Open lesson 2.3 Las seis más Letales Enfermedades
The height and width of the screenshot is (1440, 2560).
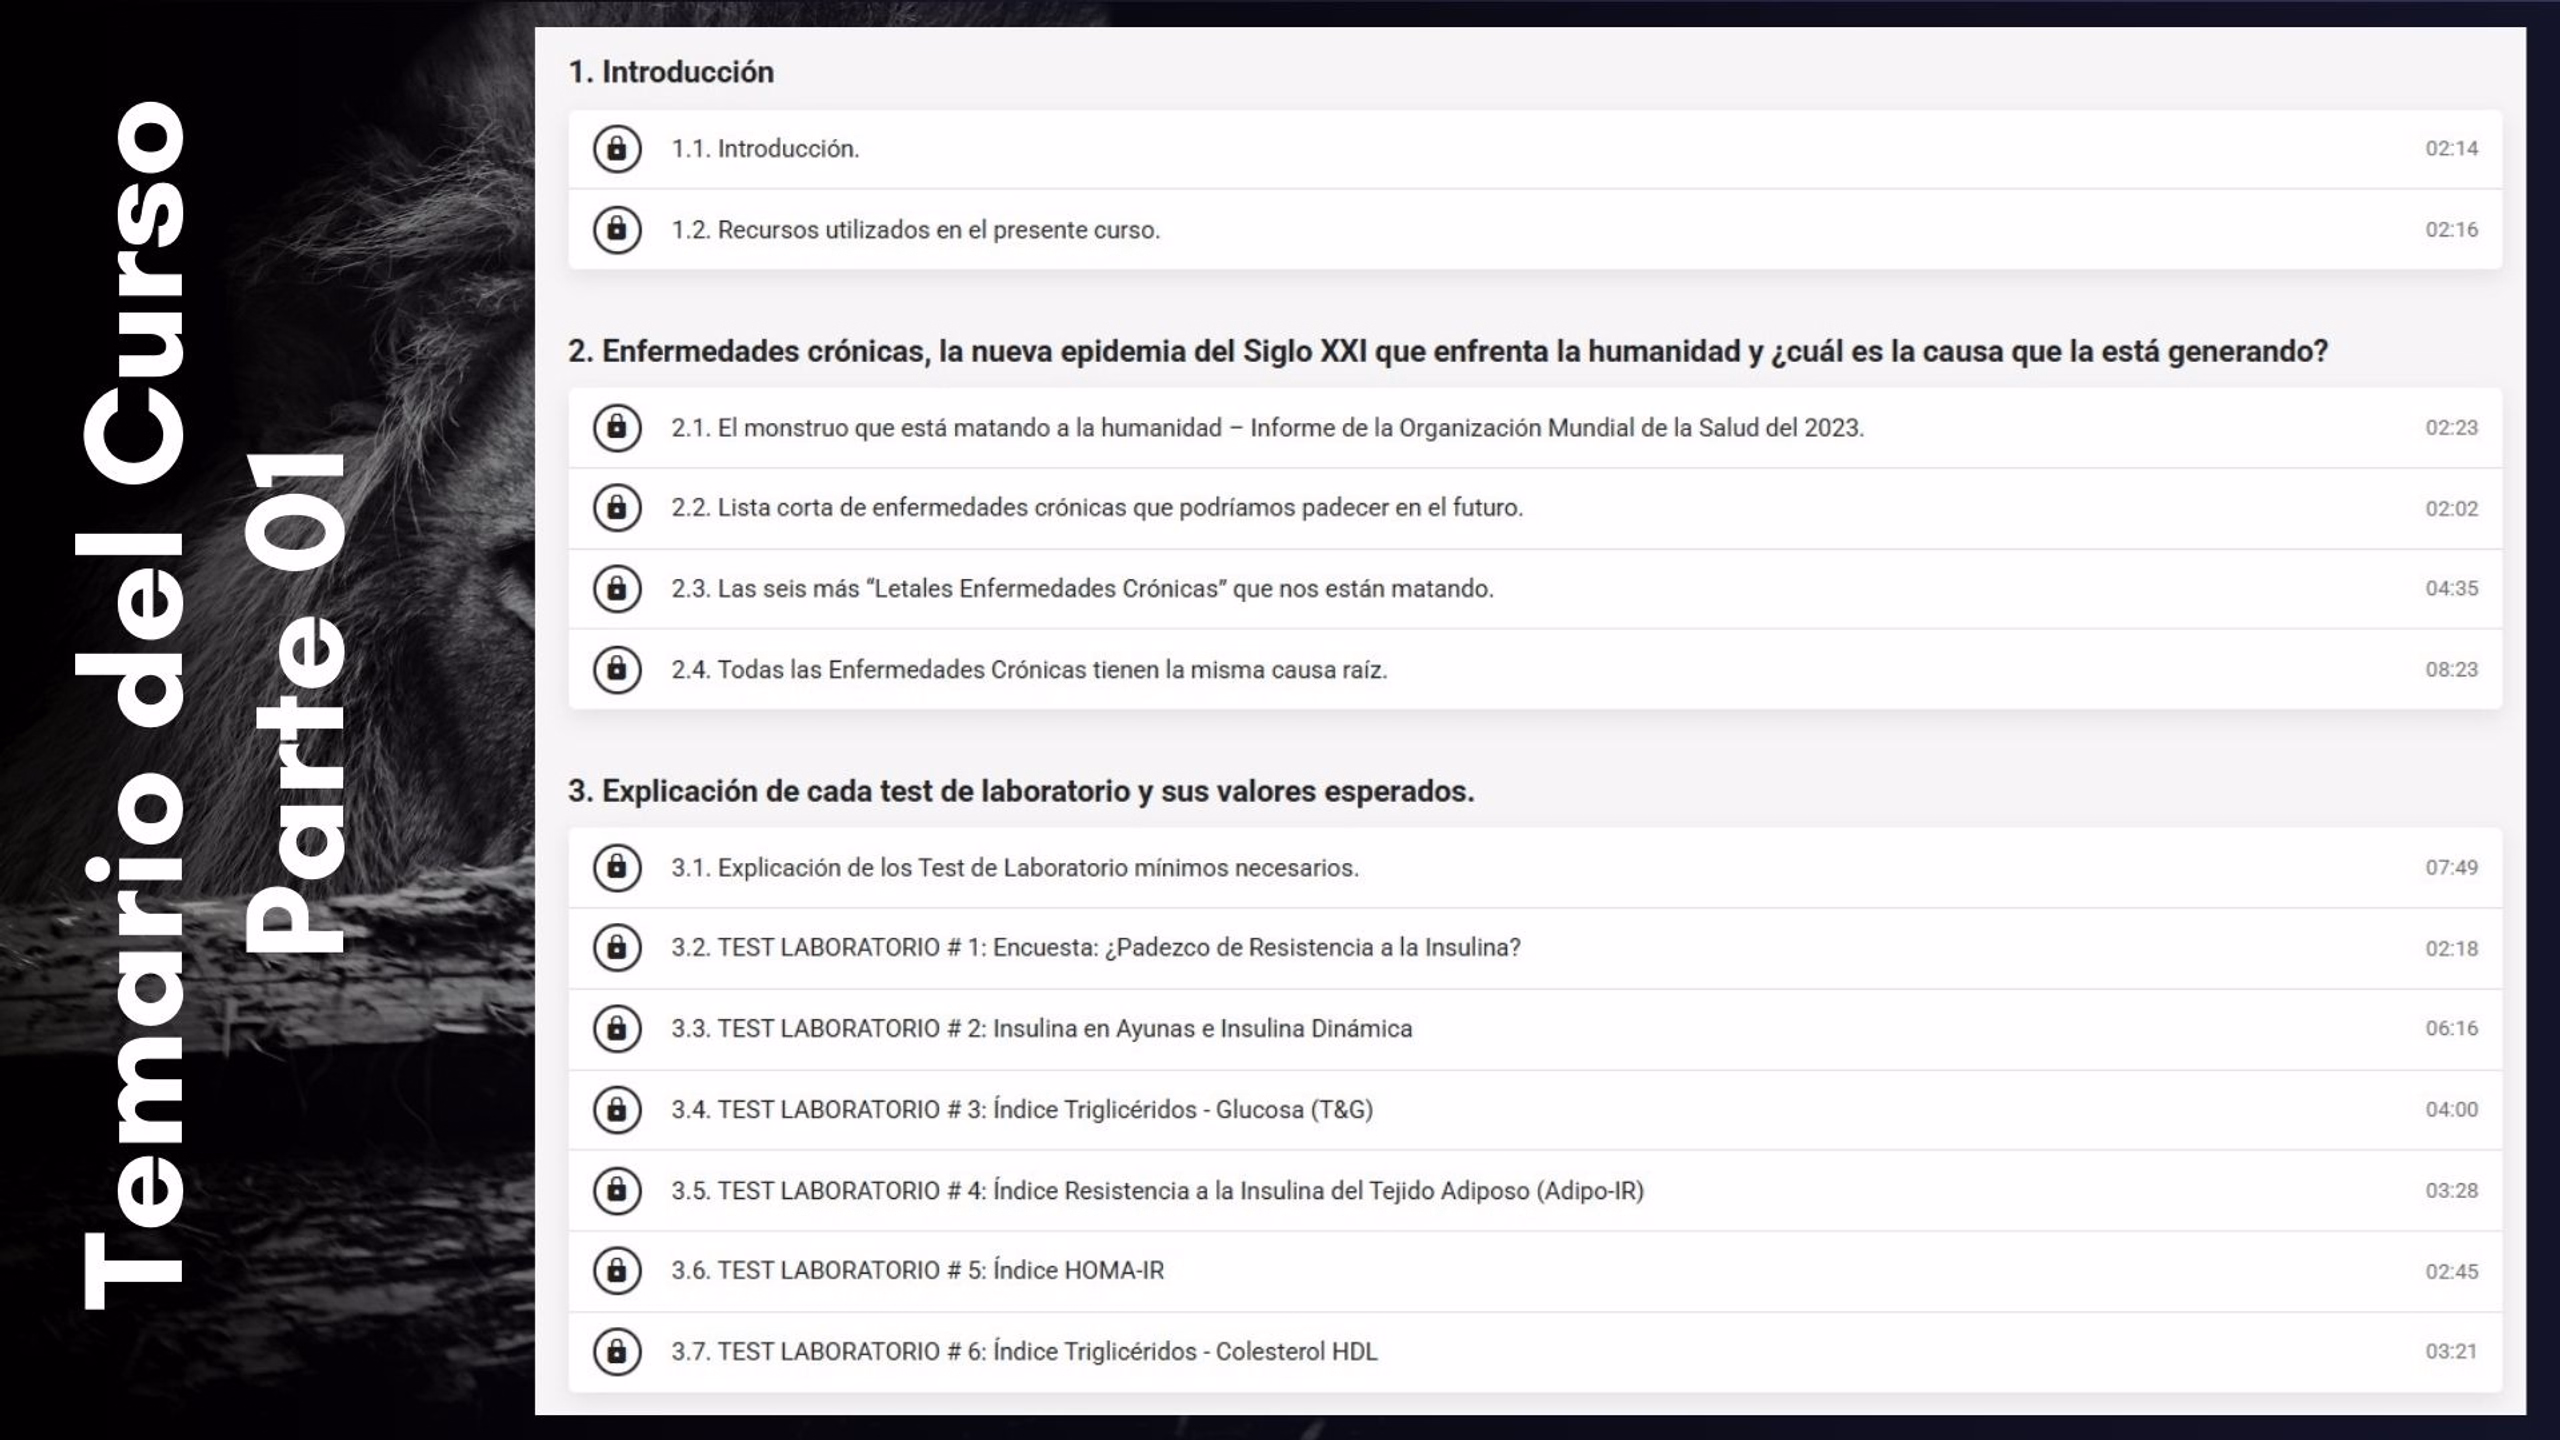(1535, 588)
